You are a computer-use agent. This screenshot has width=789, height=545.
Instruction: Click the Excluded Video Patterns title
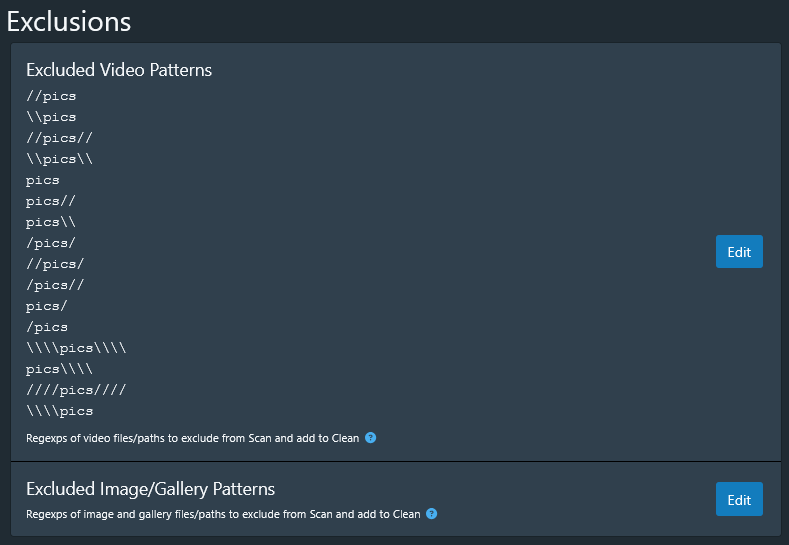[x=119, y=70]
